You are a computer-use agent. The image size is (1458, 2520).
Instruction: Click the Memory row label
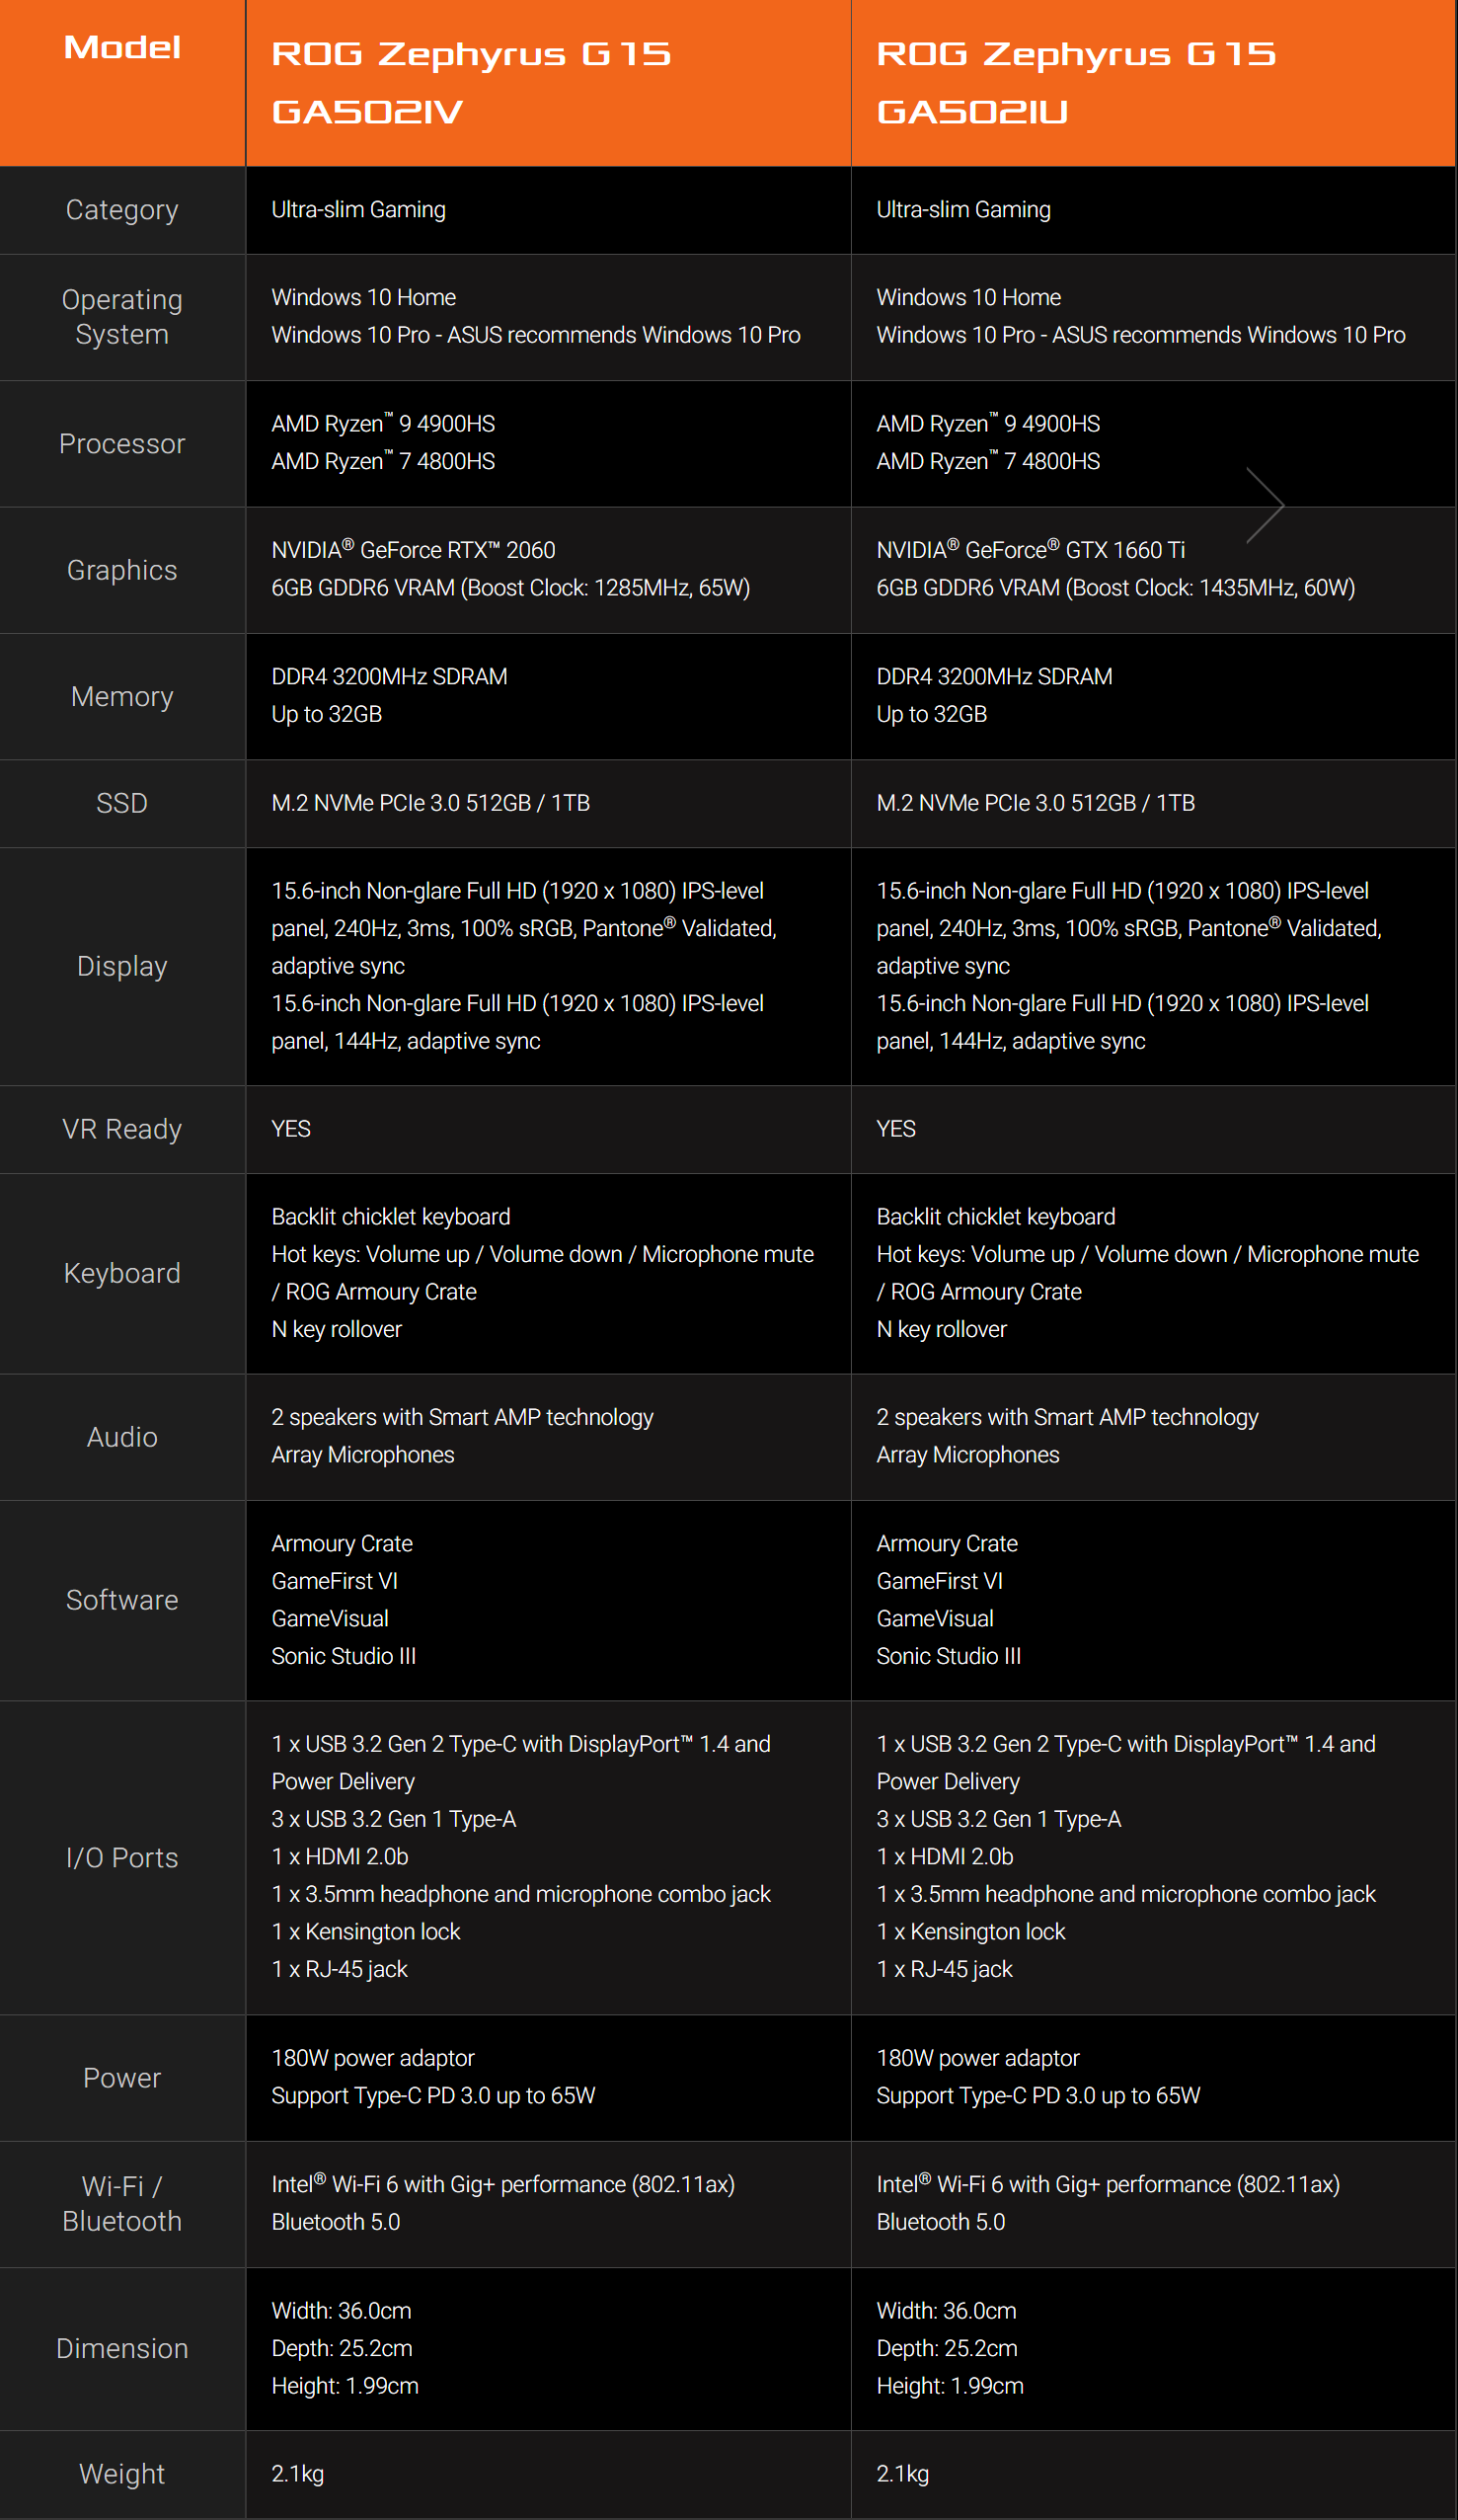(122, 697)
